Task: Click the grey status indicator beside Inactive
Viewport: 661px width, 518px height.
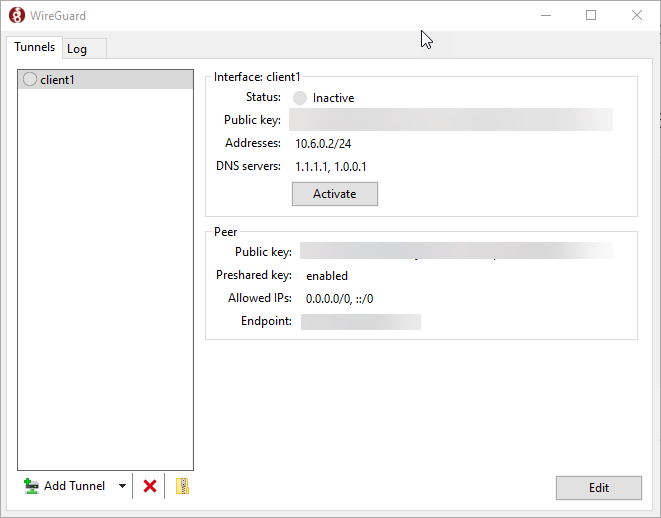Action: pos(300,98)
